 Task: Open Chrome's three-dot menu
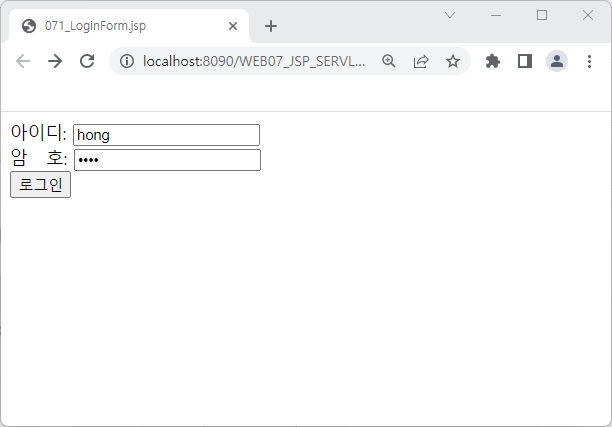(x=589, y=61)
